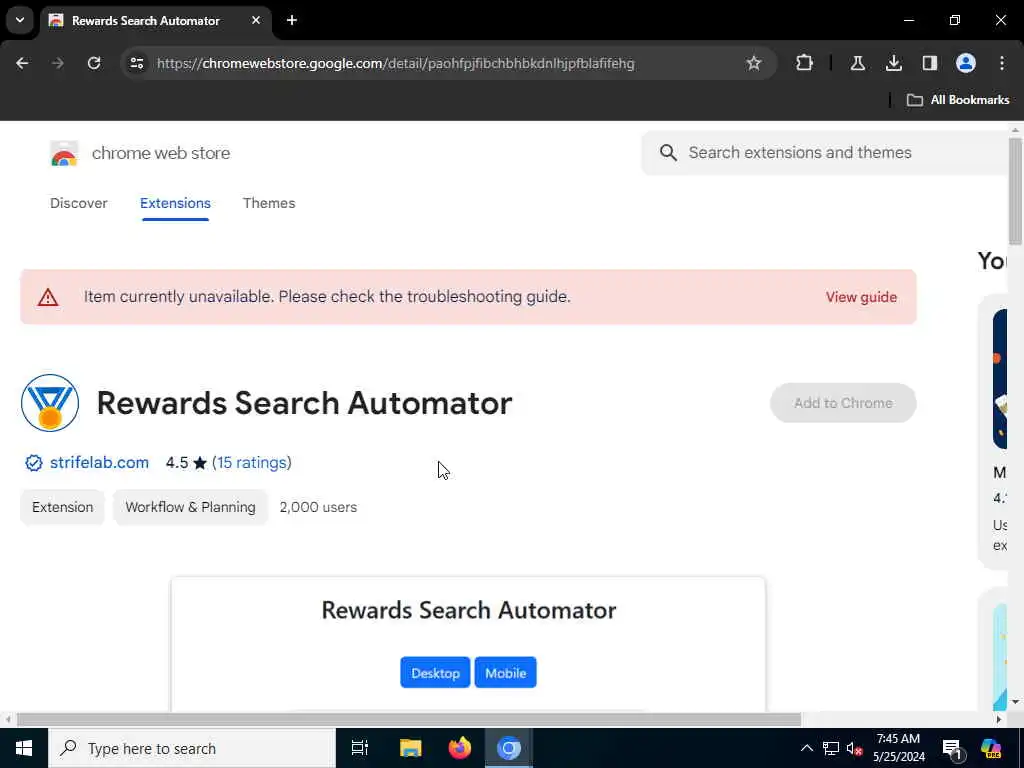The image size is (1024, 768).
Task: Click the scroll right arrow of horizontal scrollbar
Action: coord(999,720)
